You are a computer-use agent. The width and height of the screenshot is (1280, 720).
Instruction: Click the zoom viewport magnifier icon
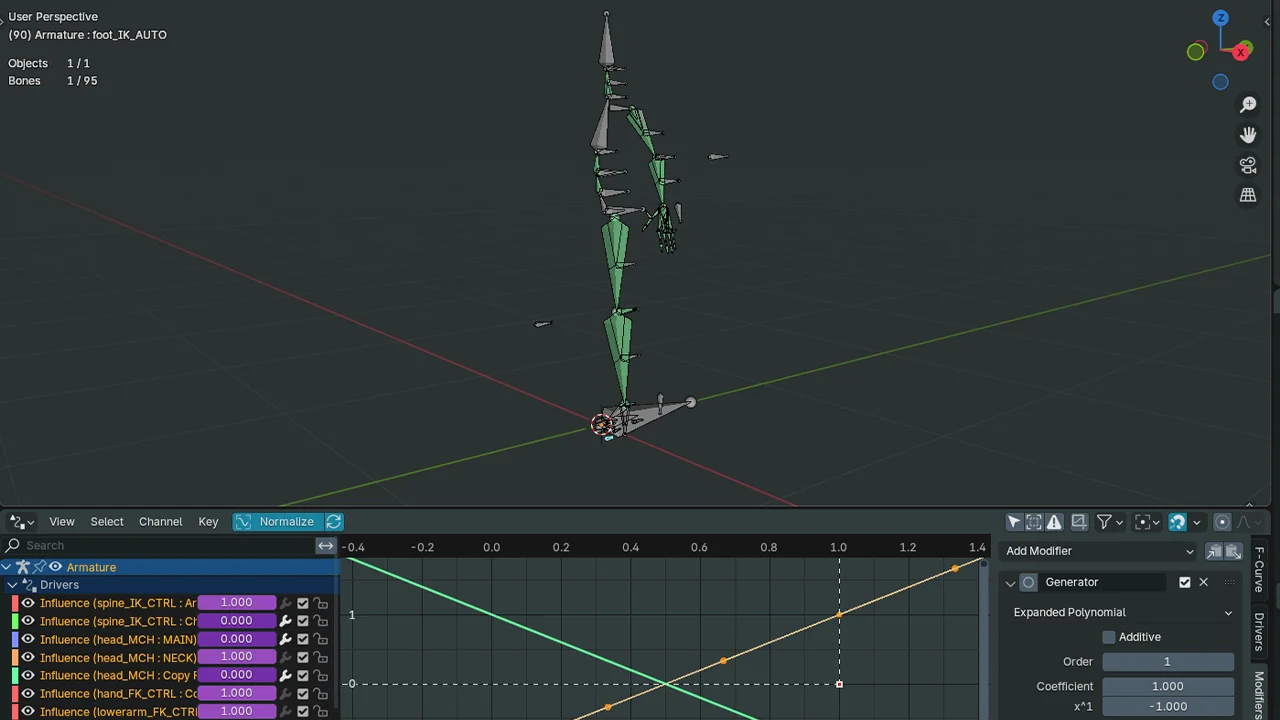1248,105
